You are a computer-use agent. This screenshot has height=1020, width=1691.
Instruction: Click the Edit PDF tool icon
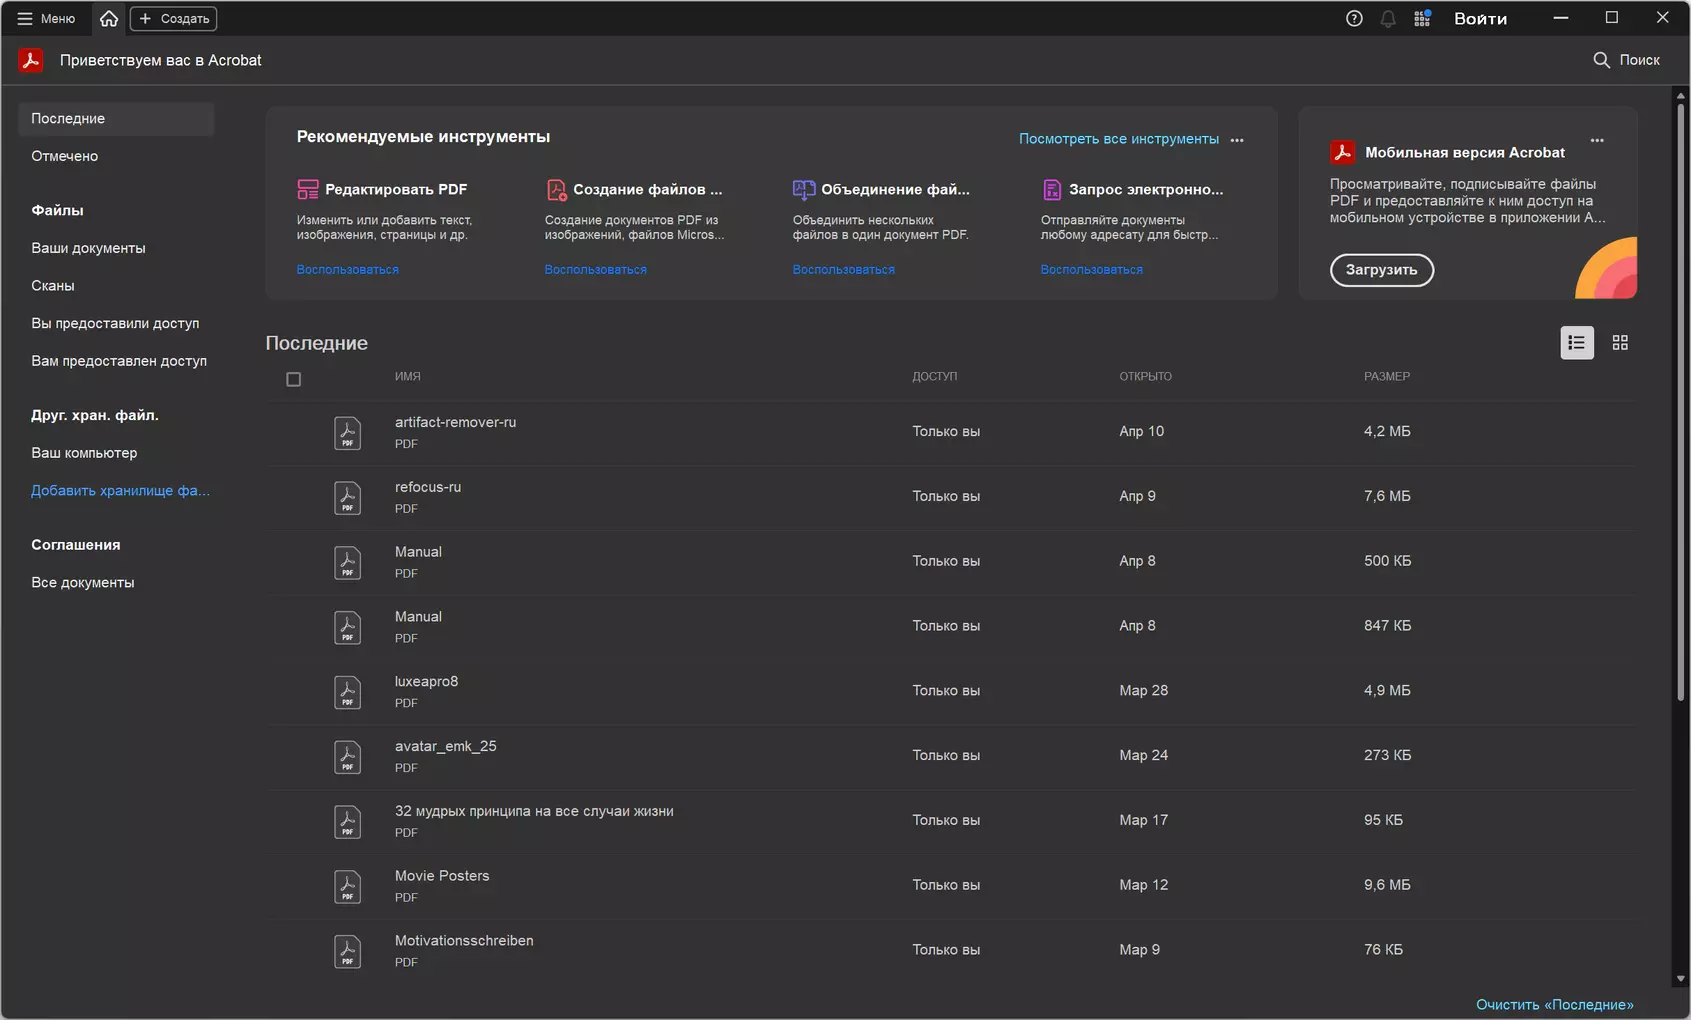[308, 189]
